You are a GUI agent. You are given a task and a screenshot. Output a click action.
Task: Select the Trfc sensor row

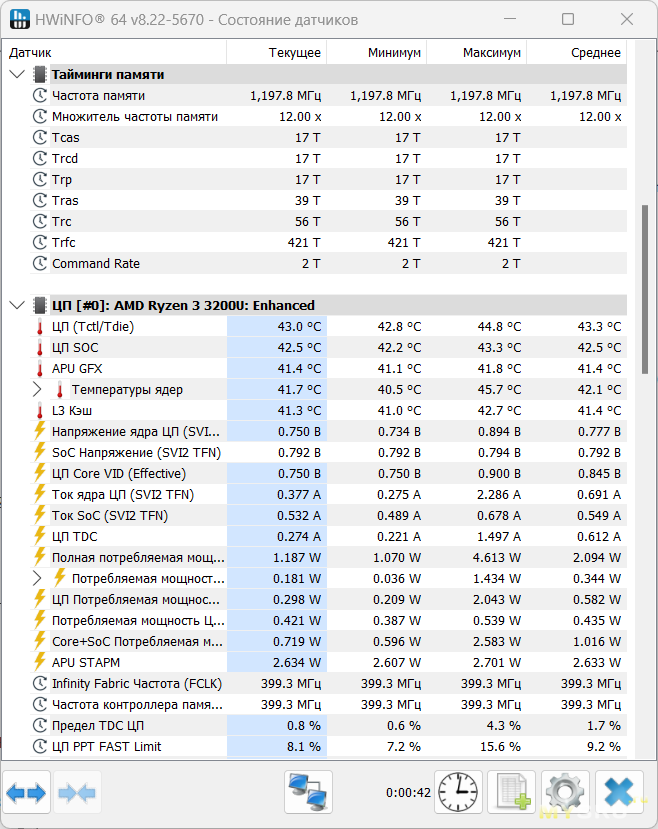328,242
